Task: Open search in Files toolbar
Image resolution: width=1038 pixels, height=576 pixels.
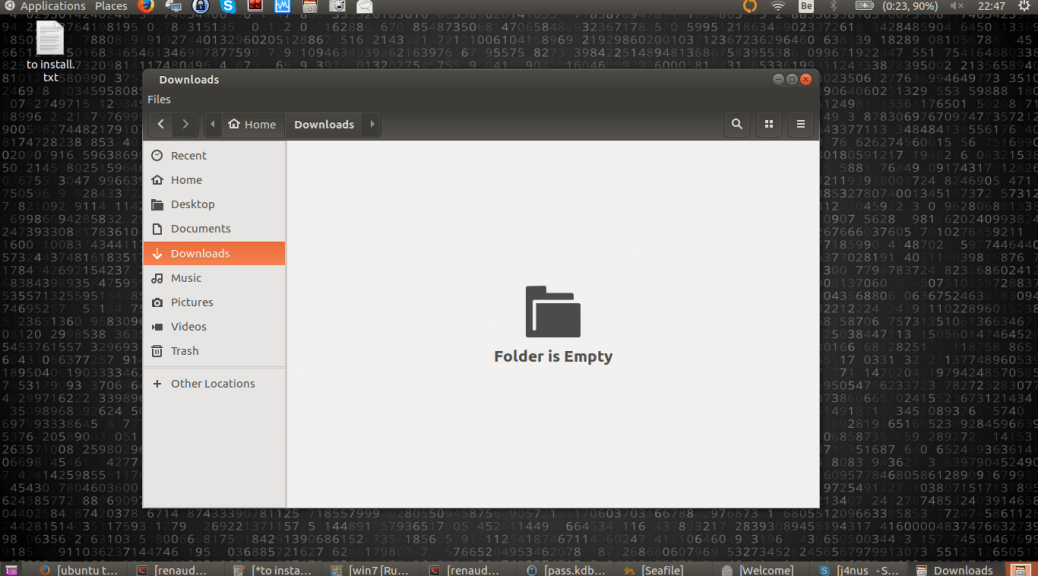Action: [x=737, y=124]
